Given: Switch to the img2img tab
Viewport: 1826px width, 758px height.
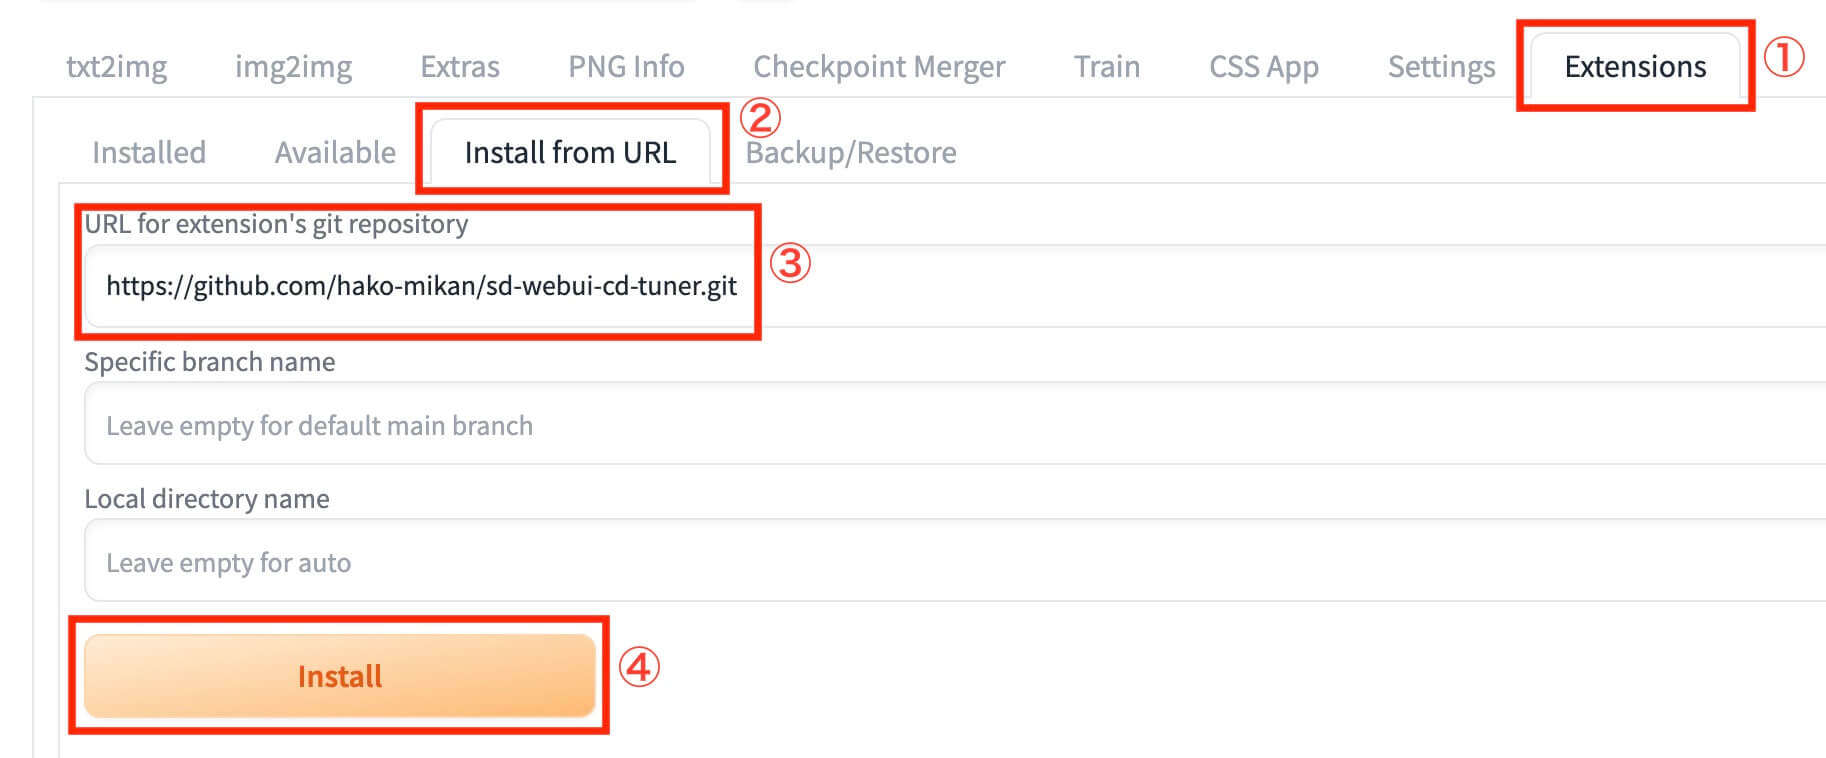Looking at the screenshot, I should [293, 67].
